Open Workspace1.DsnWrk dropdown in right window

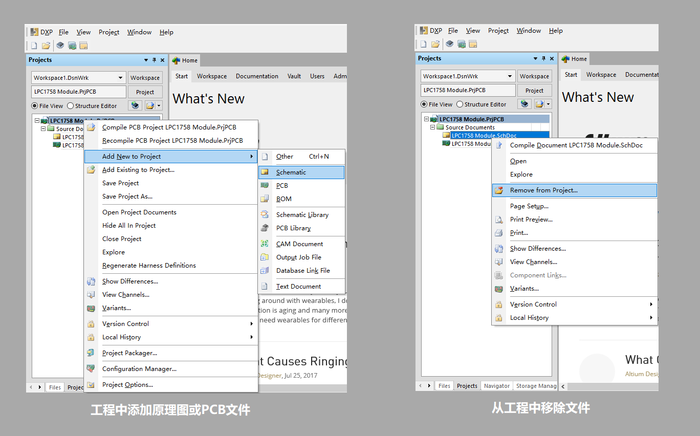click(509, 76)
